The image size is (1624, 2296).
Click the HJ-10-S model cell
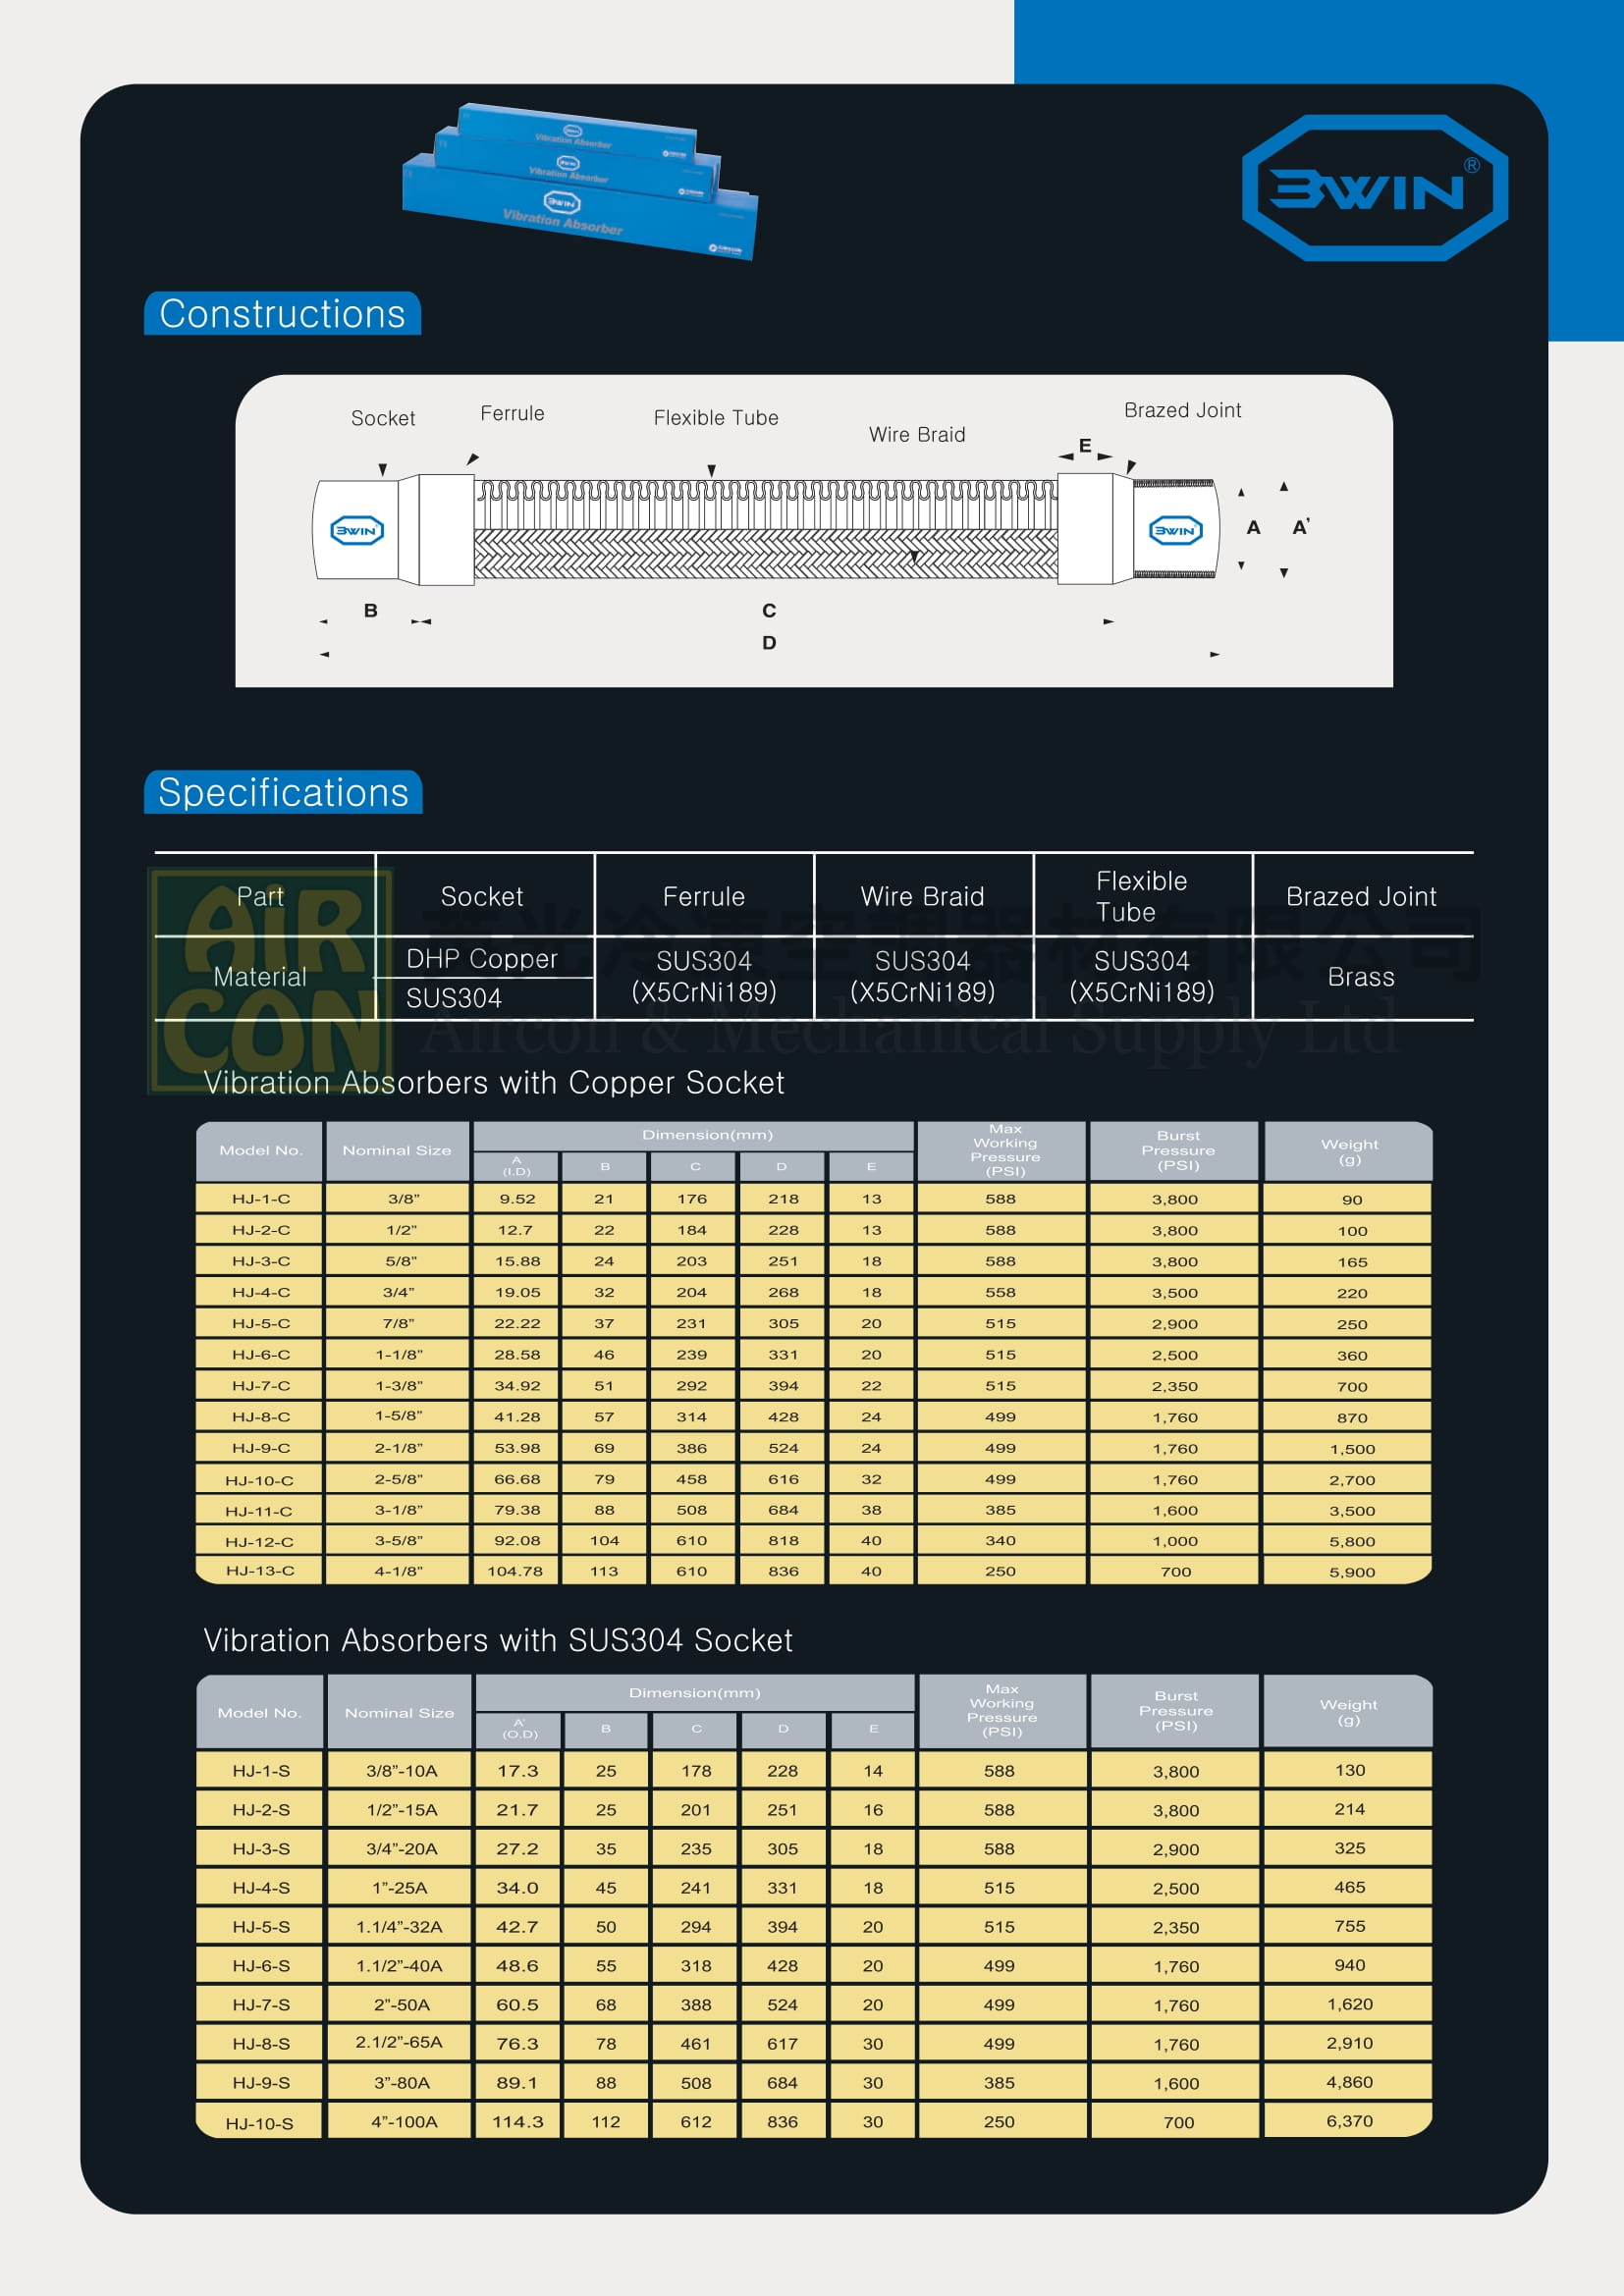click(259, 2122)
